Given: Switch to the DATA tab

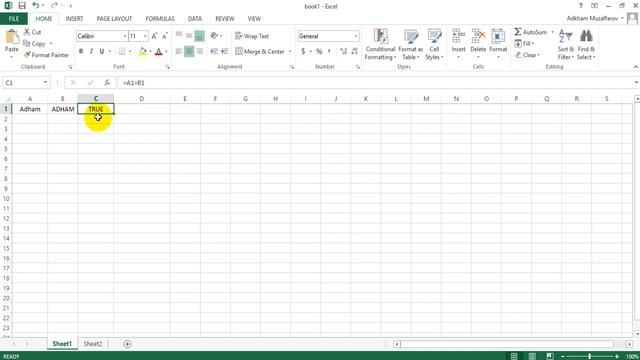Looking at the screenshot, I should click(x=195, y=19).
